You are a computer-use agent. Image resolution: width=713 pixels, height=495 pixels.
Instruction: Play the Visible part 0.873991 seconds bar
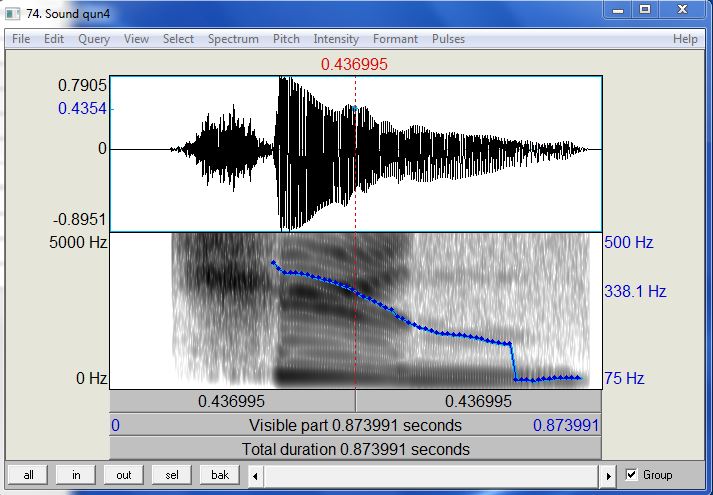click(355, 425)
